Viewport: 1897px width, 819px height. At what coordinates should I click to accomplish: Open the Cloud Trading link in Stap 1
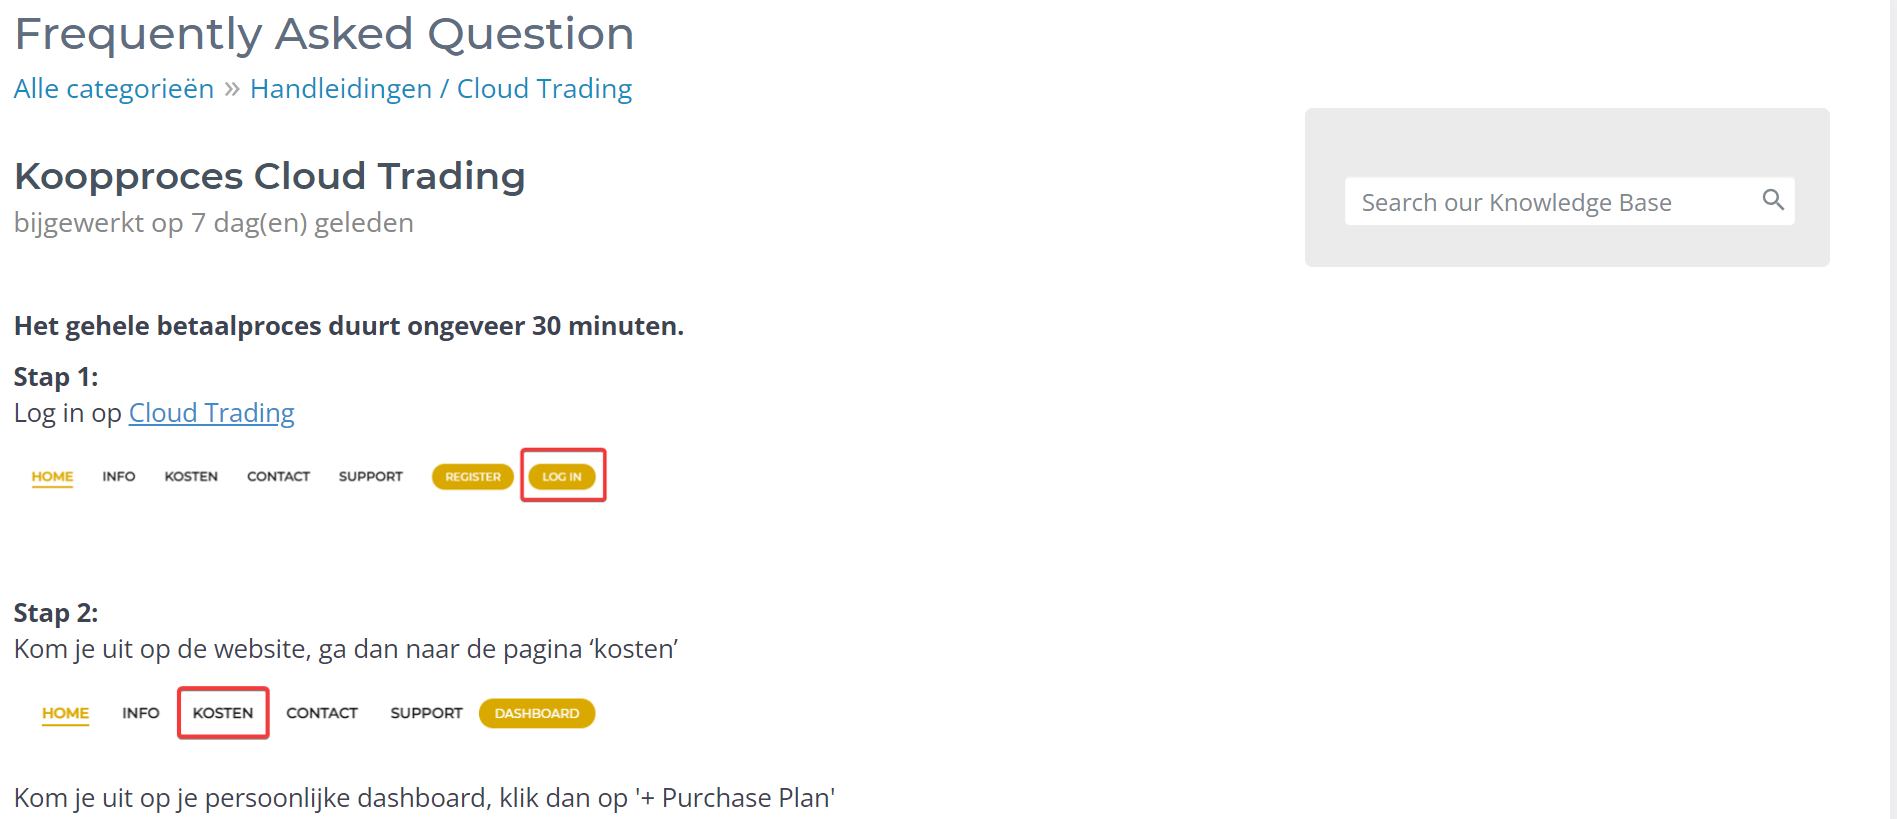[x=212, y=413]
